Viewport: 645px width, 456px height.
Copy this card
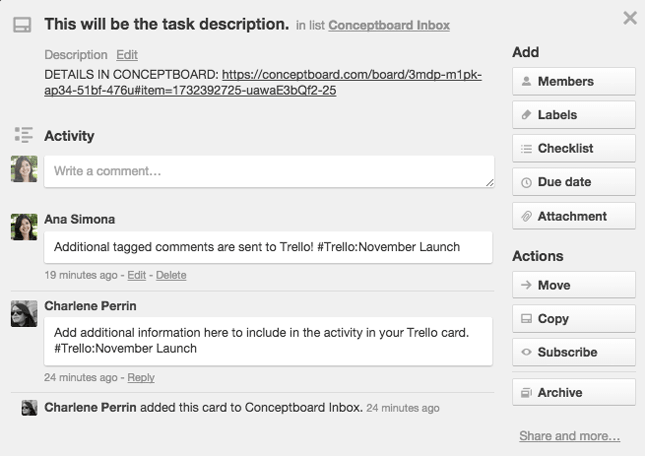point(574,319)
